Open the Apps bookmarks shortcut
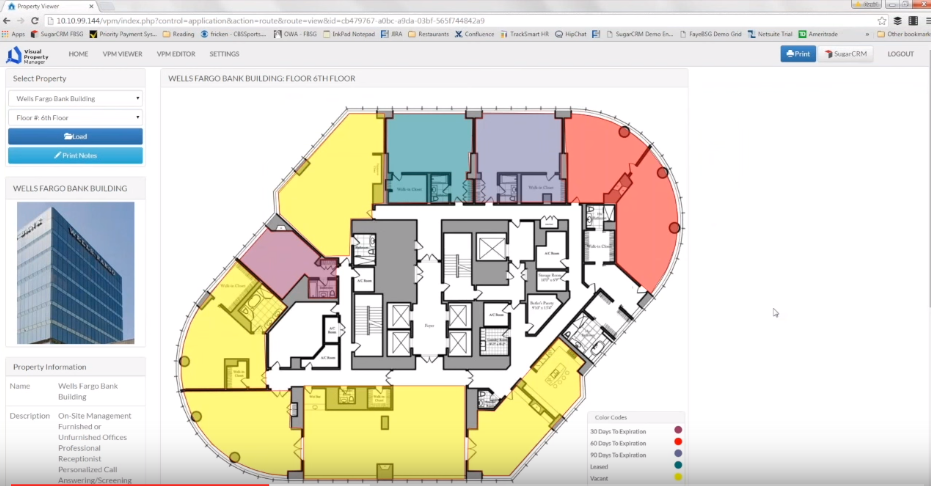 (14, 34)
